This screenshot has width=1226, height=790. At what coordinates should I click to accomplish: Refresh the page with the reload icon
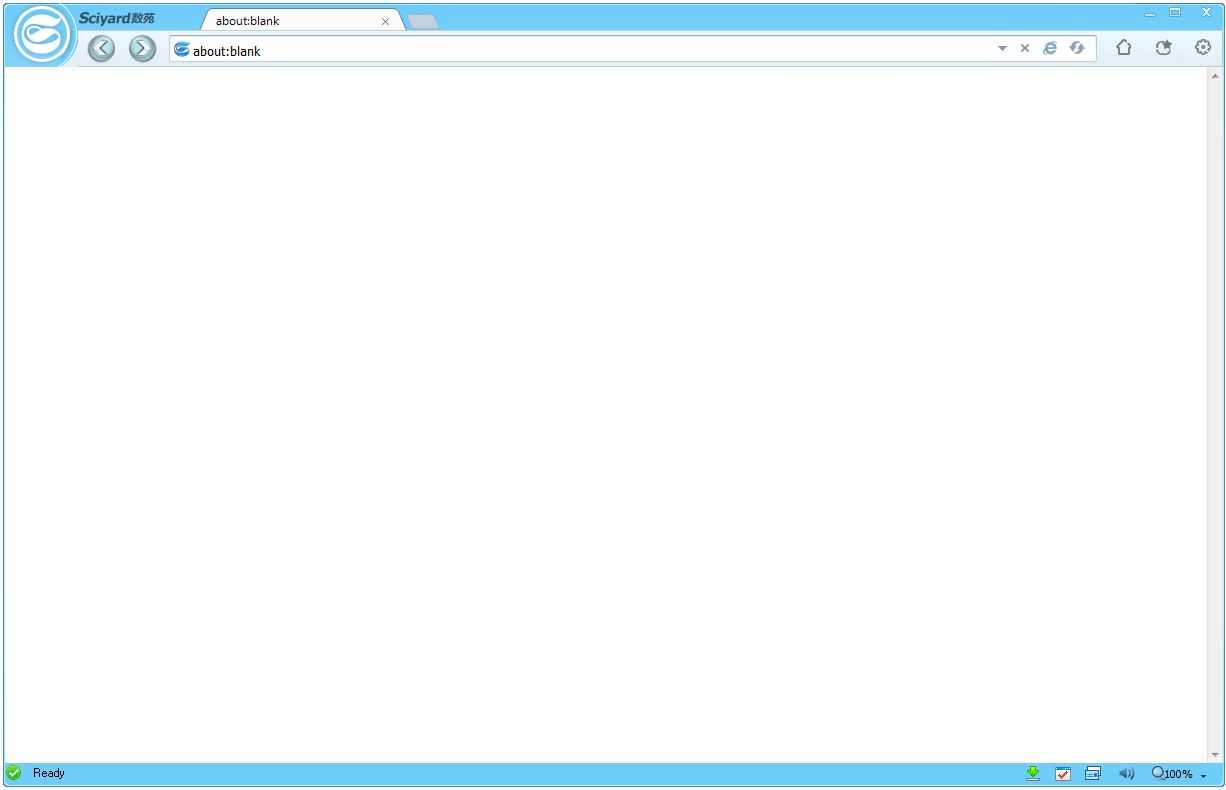1077,48
